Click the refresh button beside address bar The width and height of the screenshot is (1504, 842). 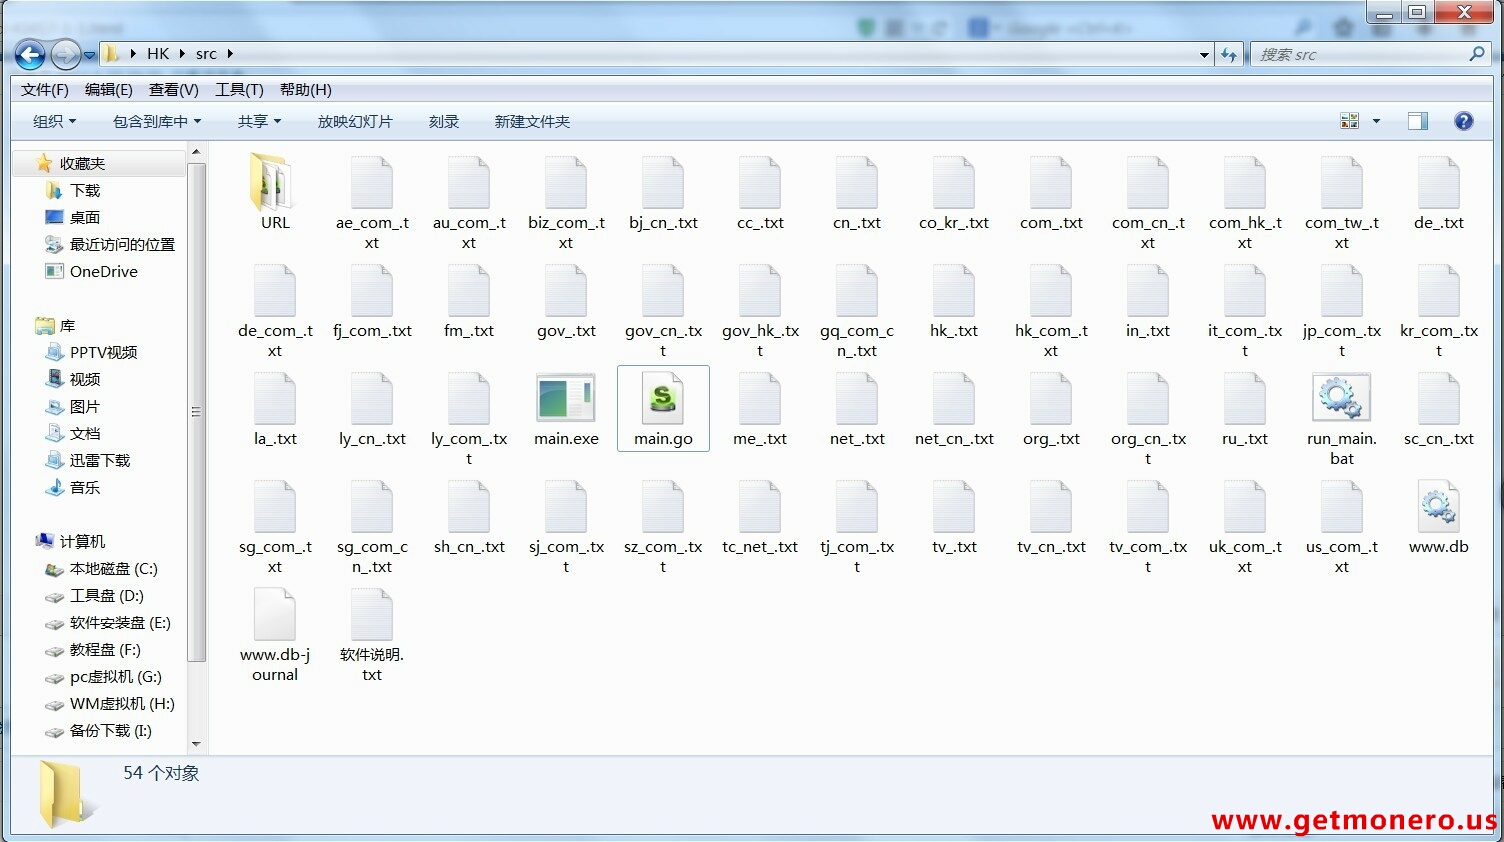pyautogui.click(x=1229, y=54)
